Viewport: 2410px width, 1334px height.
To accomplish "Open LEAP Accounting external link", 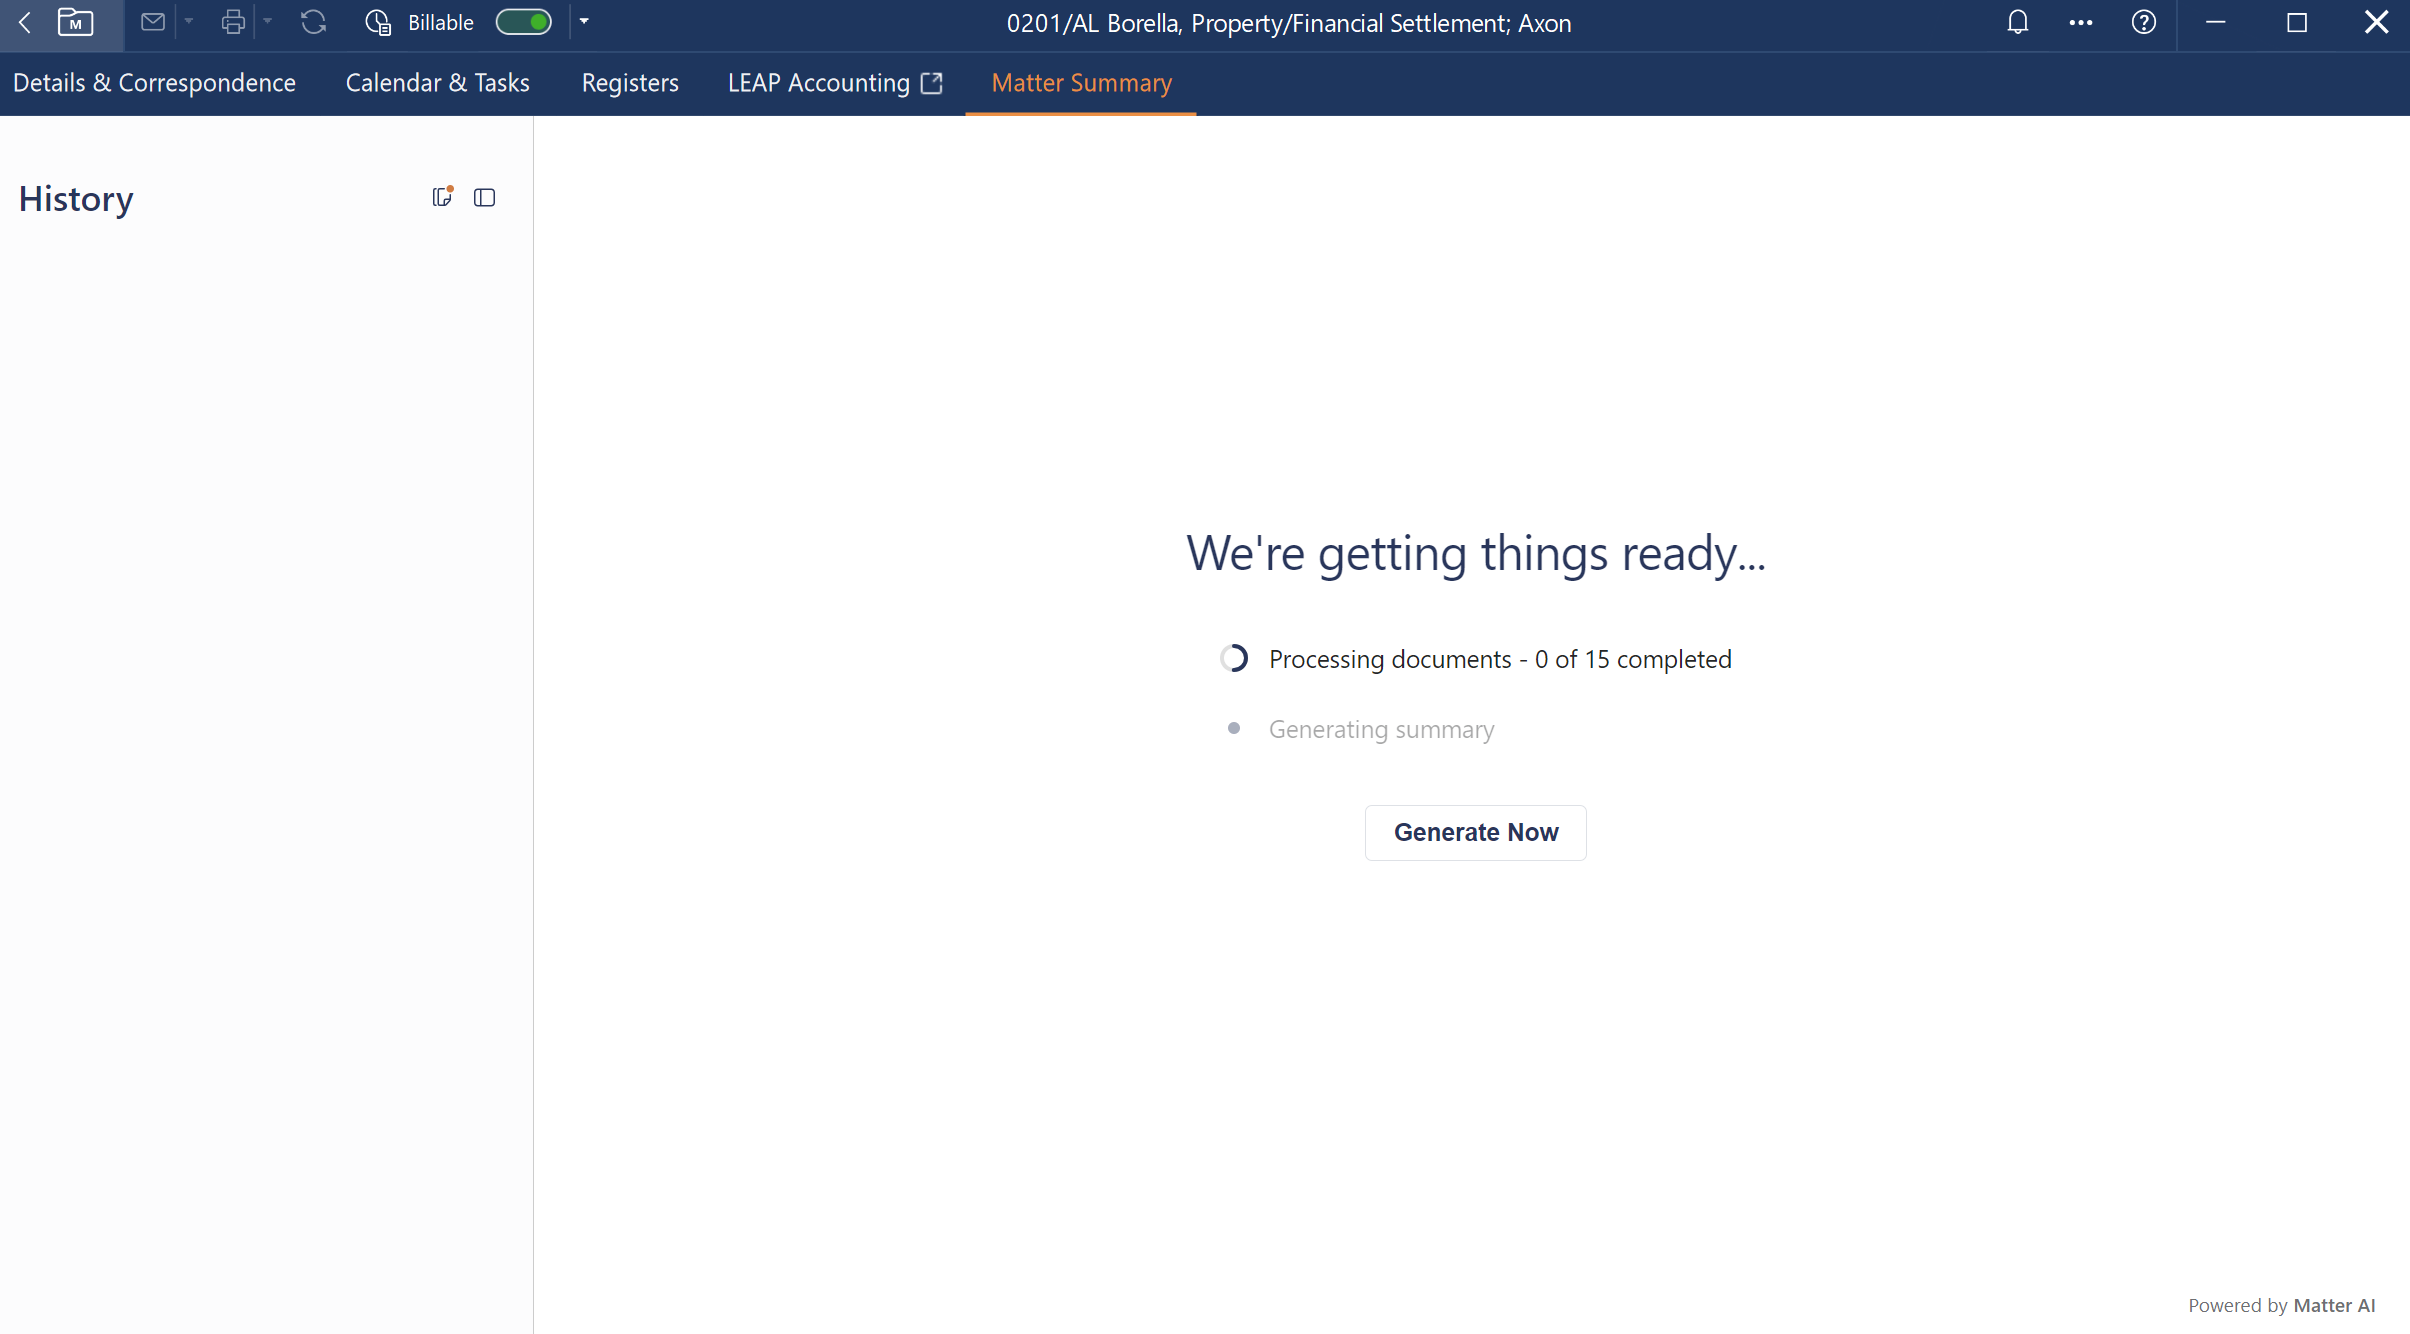I will 834,83.
